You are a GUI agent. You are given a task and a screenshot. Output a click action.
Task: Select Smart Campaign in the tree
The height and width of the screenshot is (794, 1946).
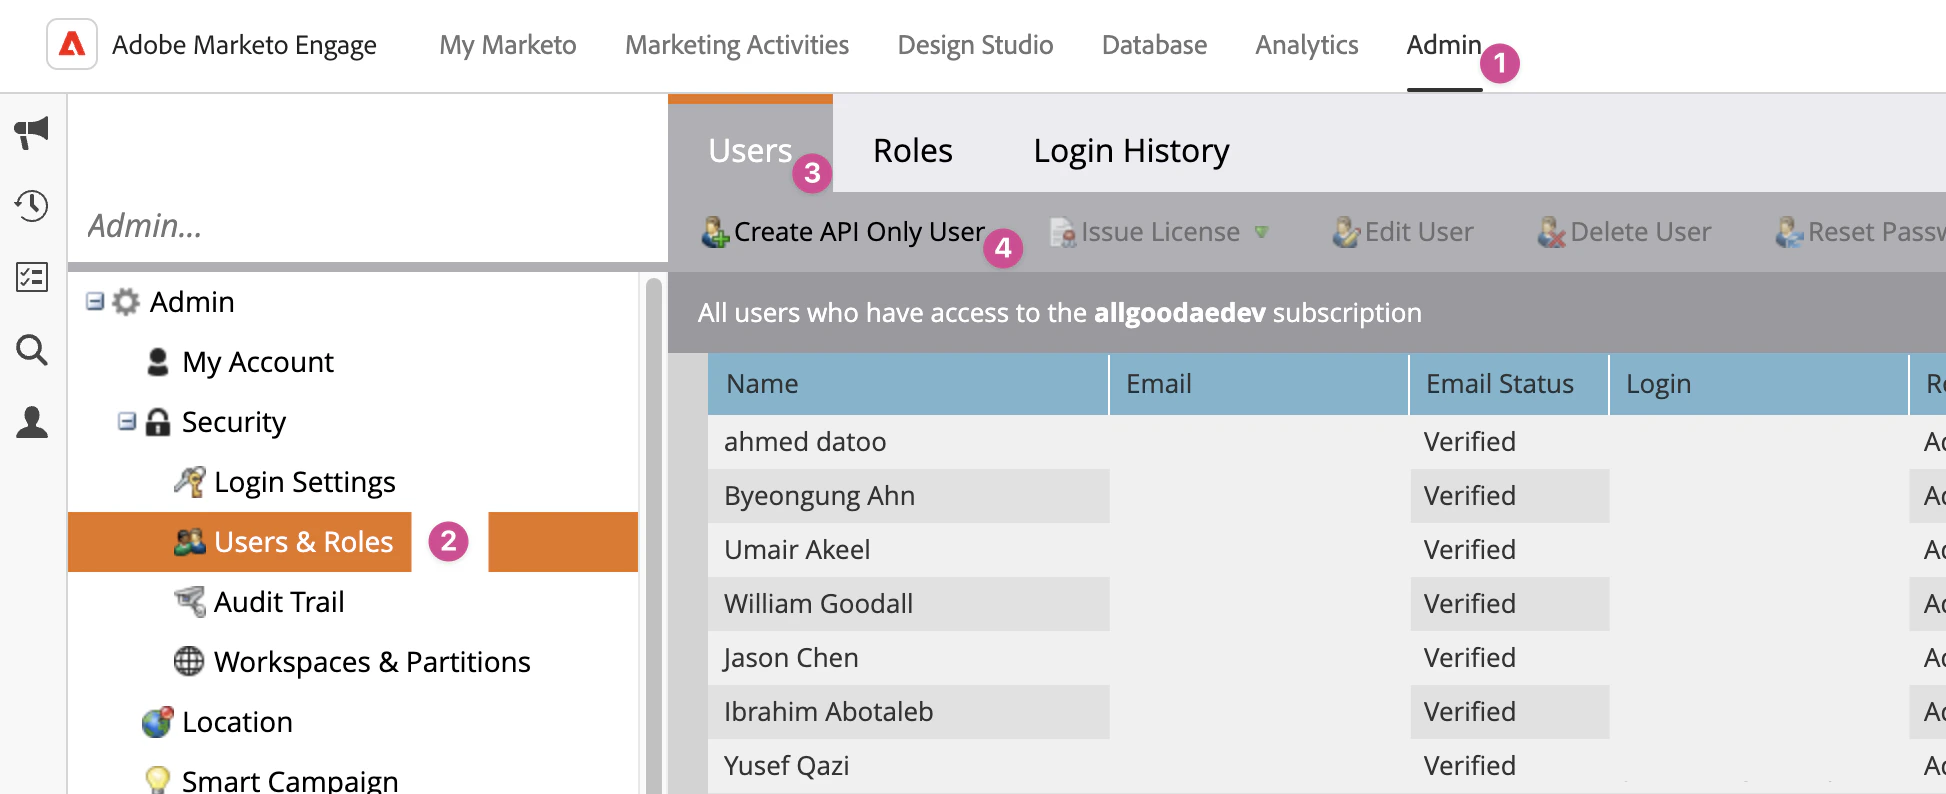coord(290,780)
